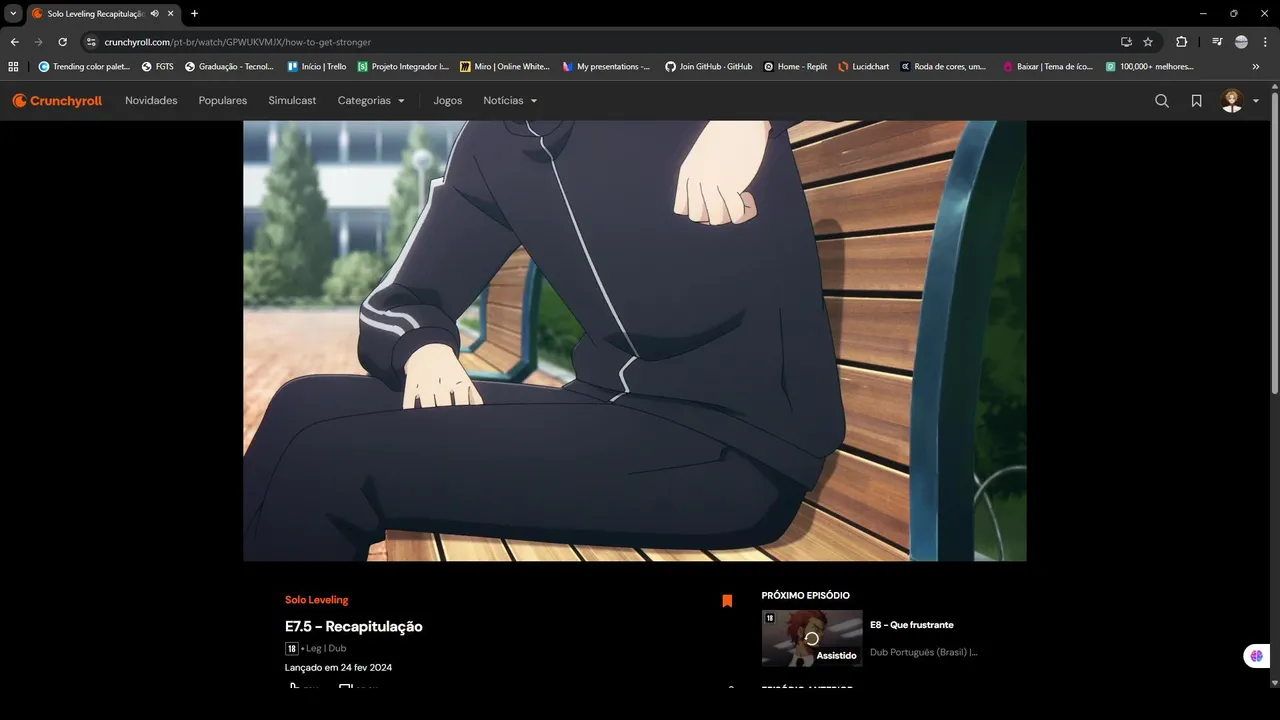
Task: Go back with the browser back arrow
Action: 15,42
